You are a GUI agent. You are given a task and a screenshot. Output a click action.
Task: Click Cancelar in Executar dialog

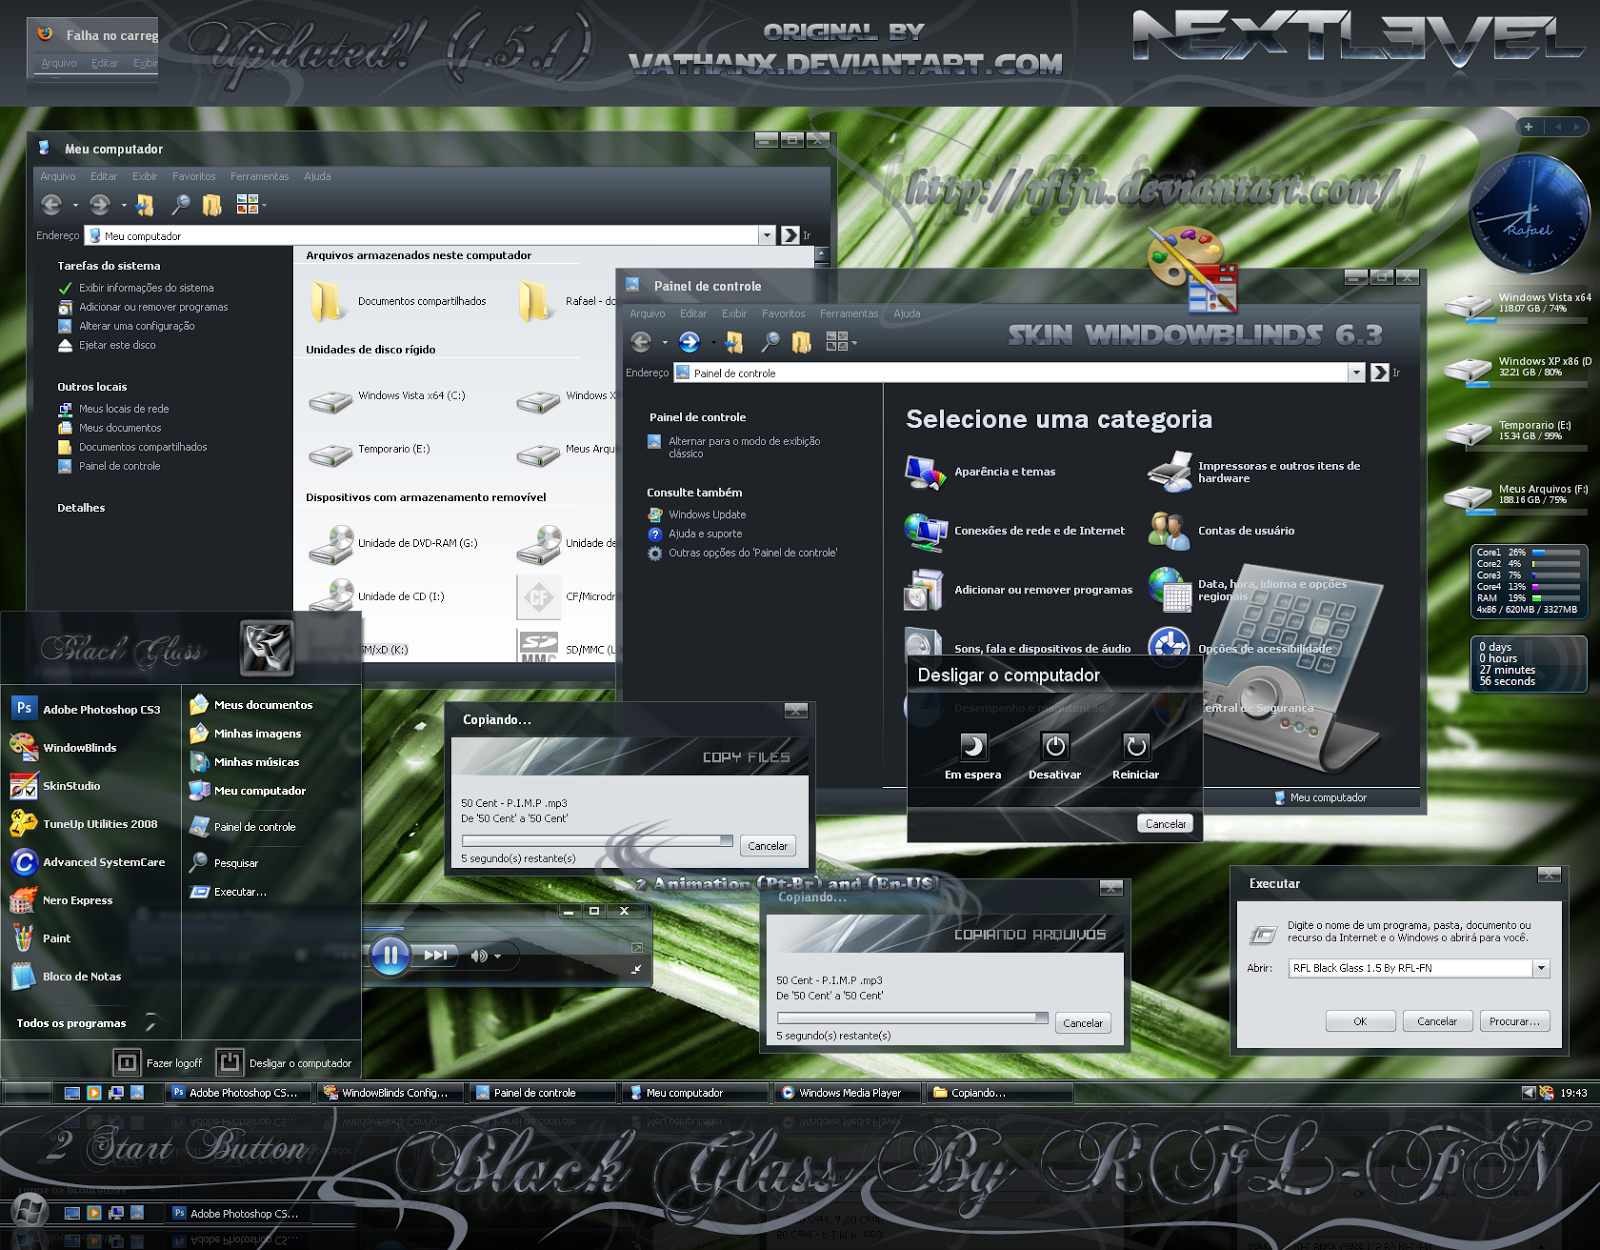(1437, 1021)
